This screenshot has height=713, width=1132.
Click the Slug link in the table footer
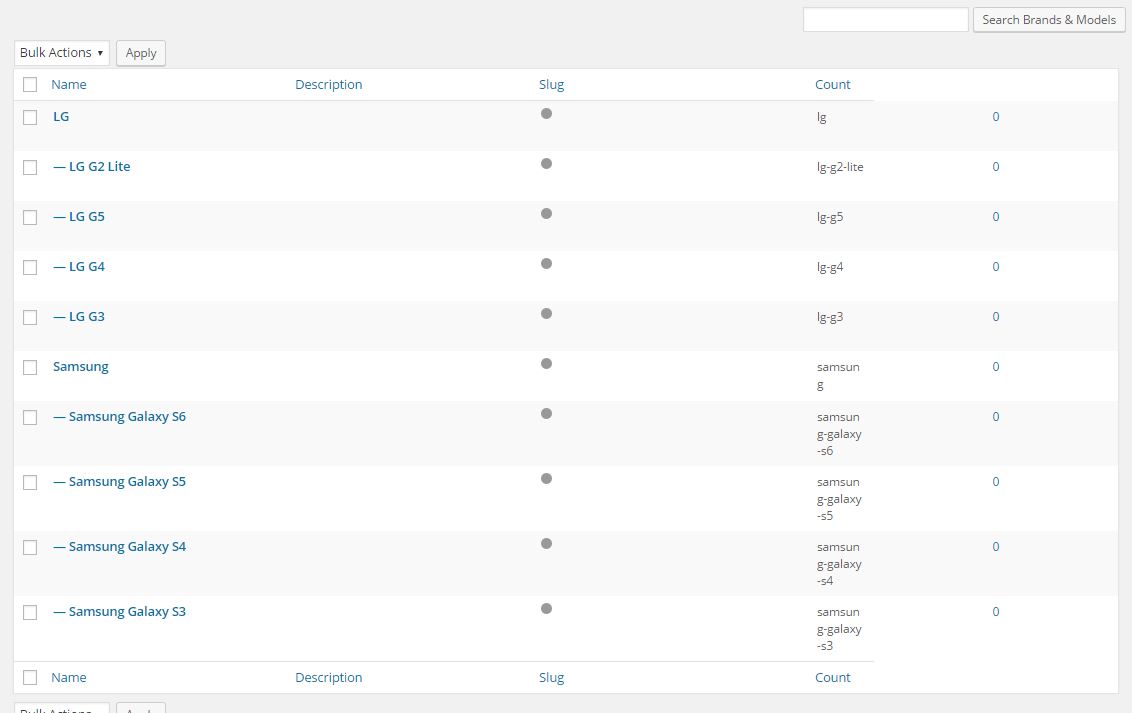(x=552, y=678)
